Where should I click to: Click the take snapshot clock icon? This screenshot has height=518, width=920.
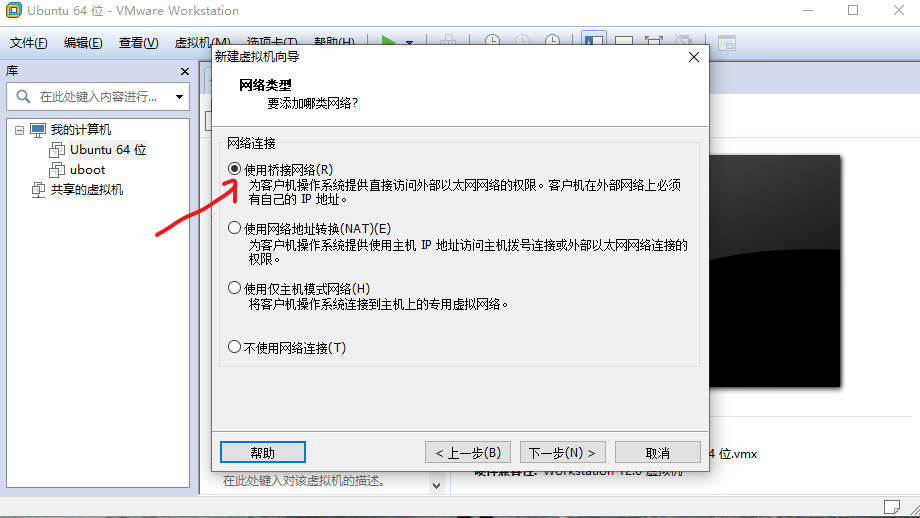[x=492, y=41]
